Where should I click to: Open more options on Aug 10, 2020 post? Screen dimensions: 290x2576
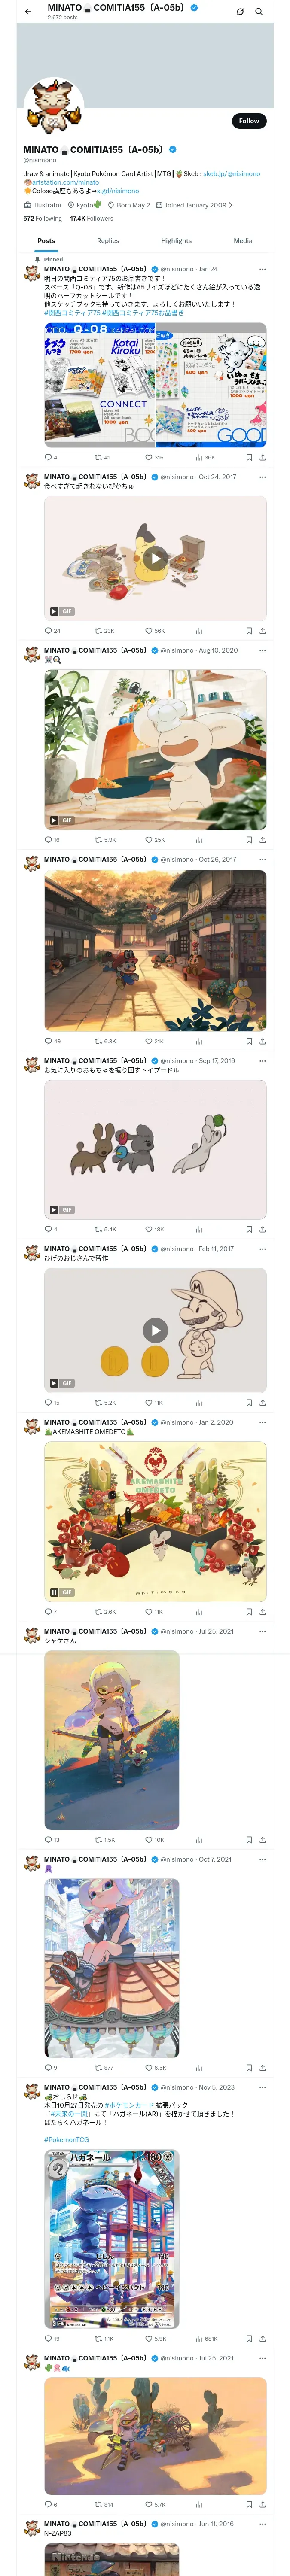pos(263,650)
